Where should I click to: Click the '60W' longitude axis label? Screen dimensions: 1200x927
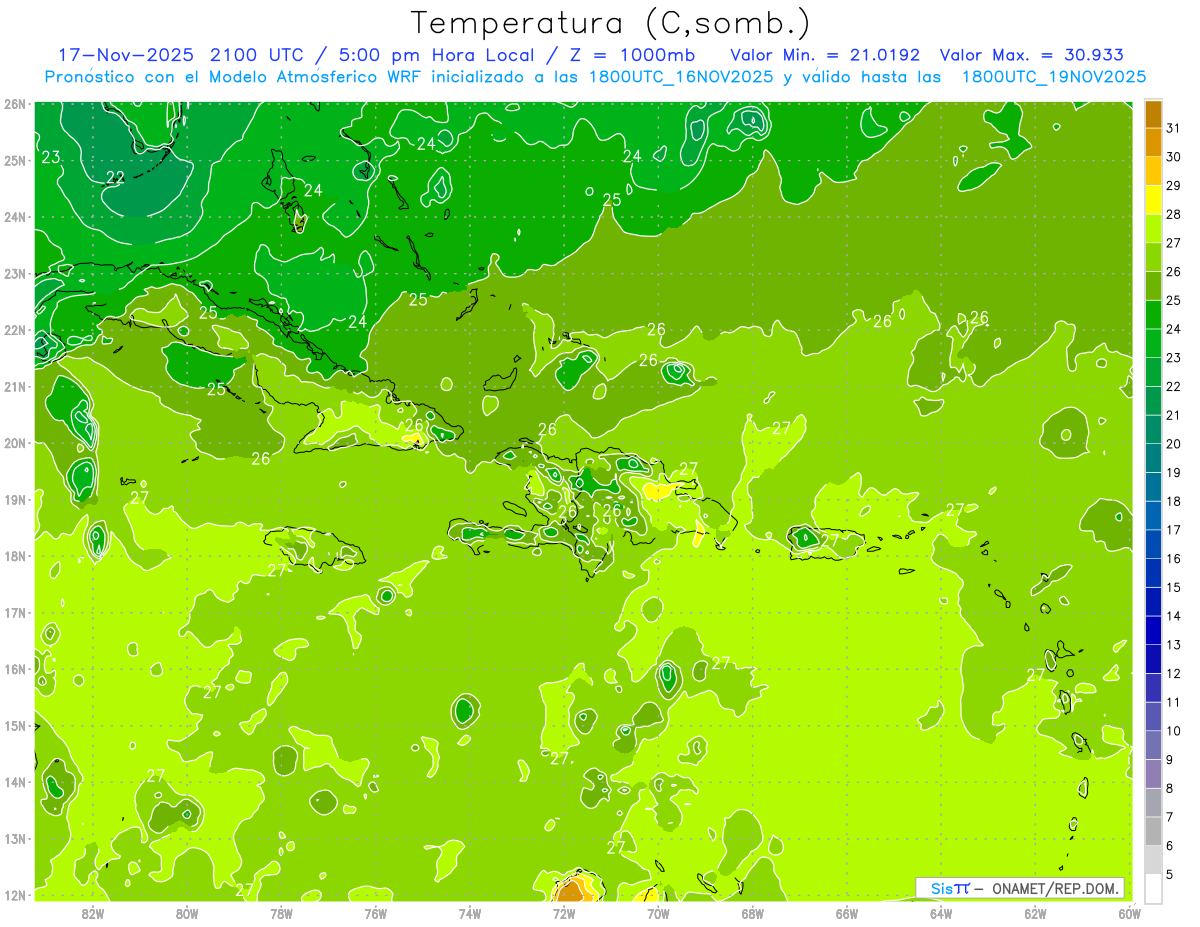pos(1130,912)
